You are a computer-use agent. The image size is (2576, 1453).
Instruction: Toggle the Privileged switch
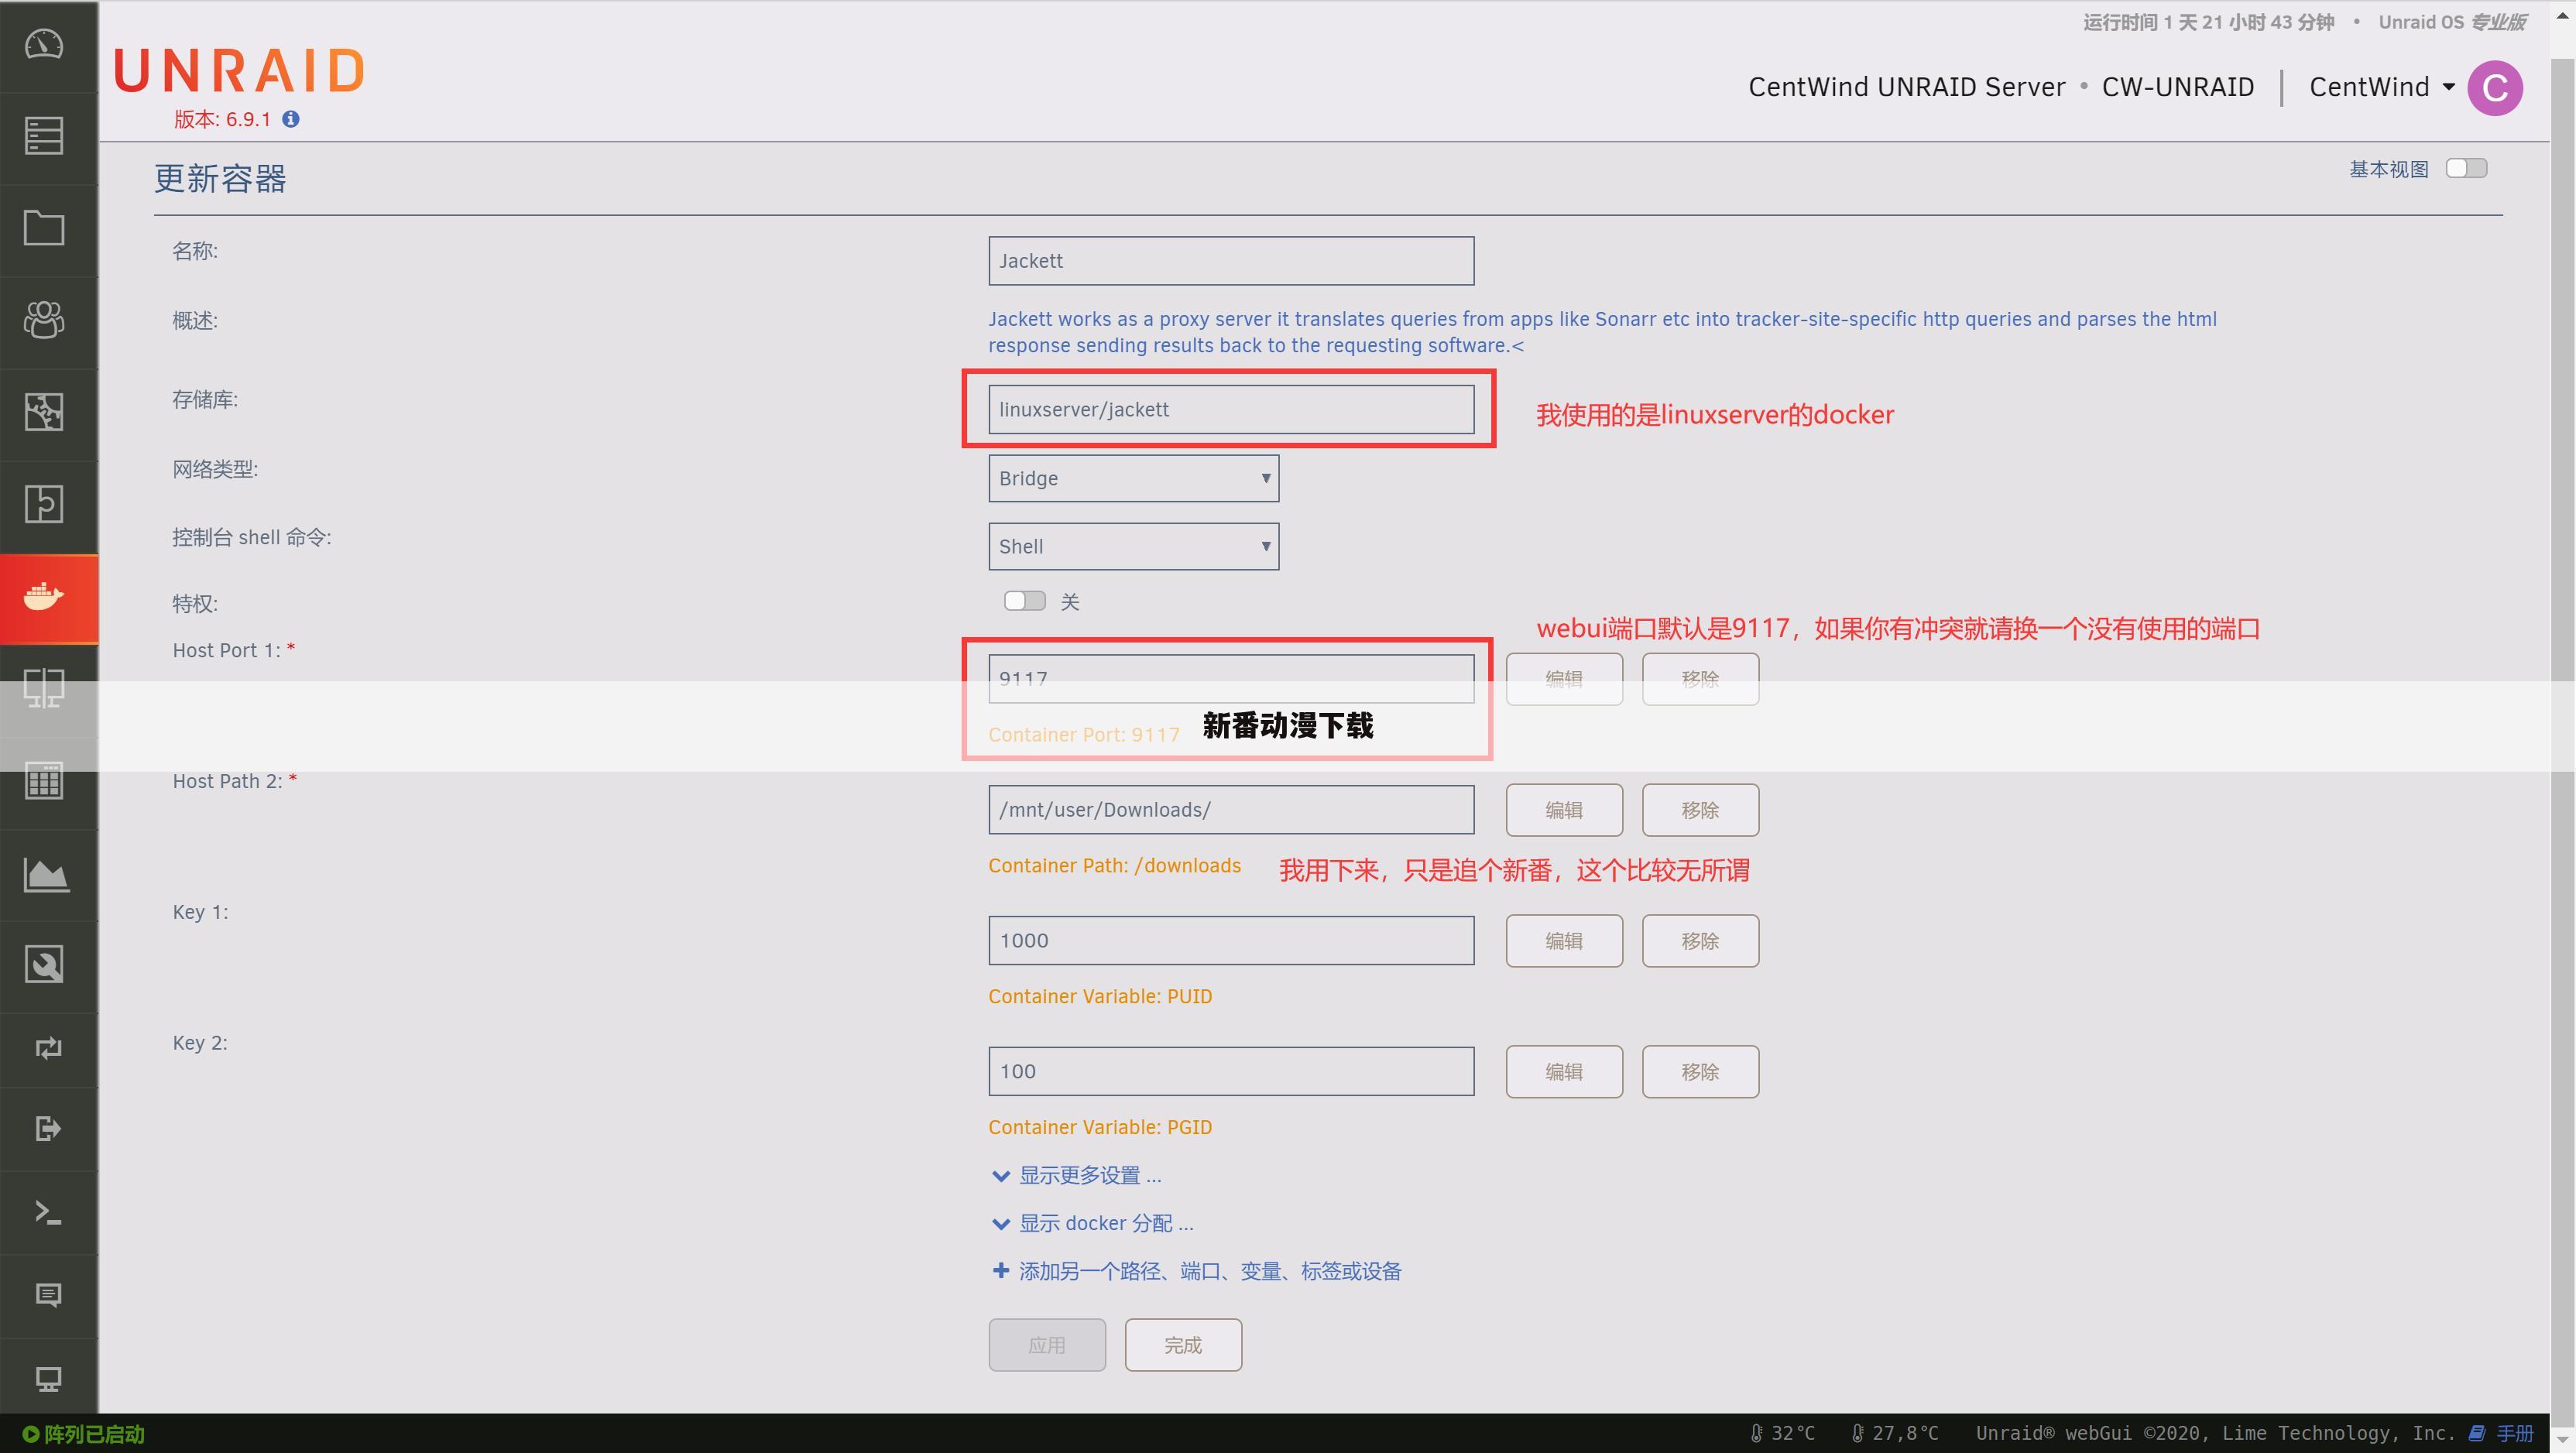coord(1024,601)
